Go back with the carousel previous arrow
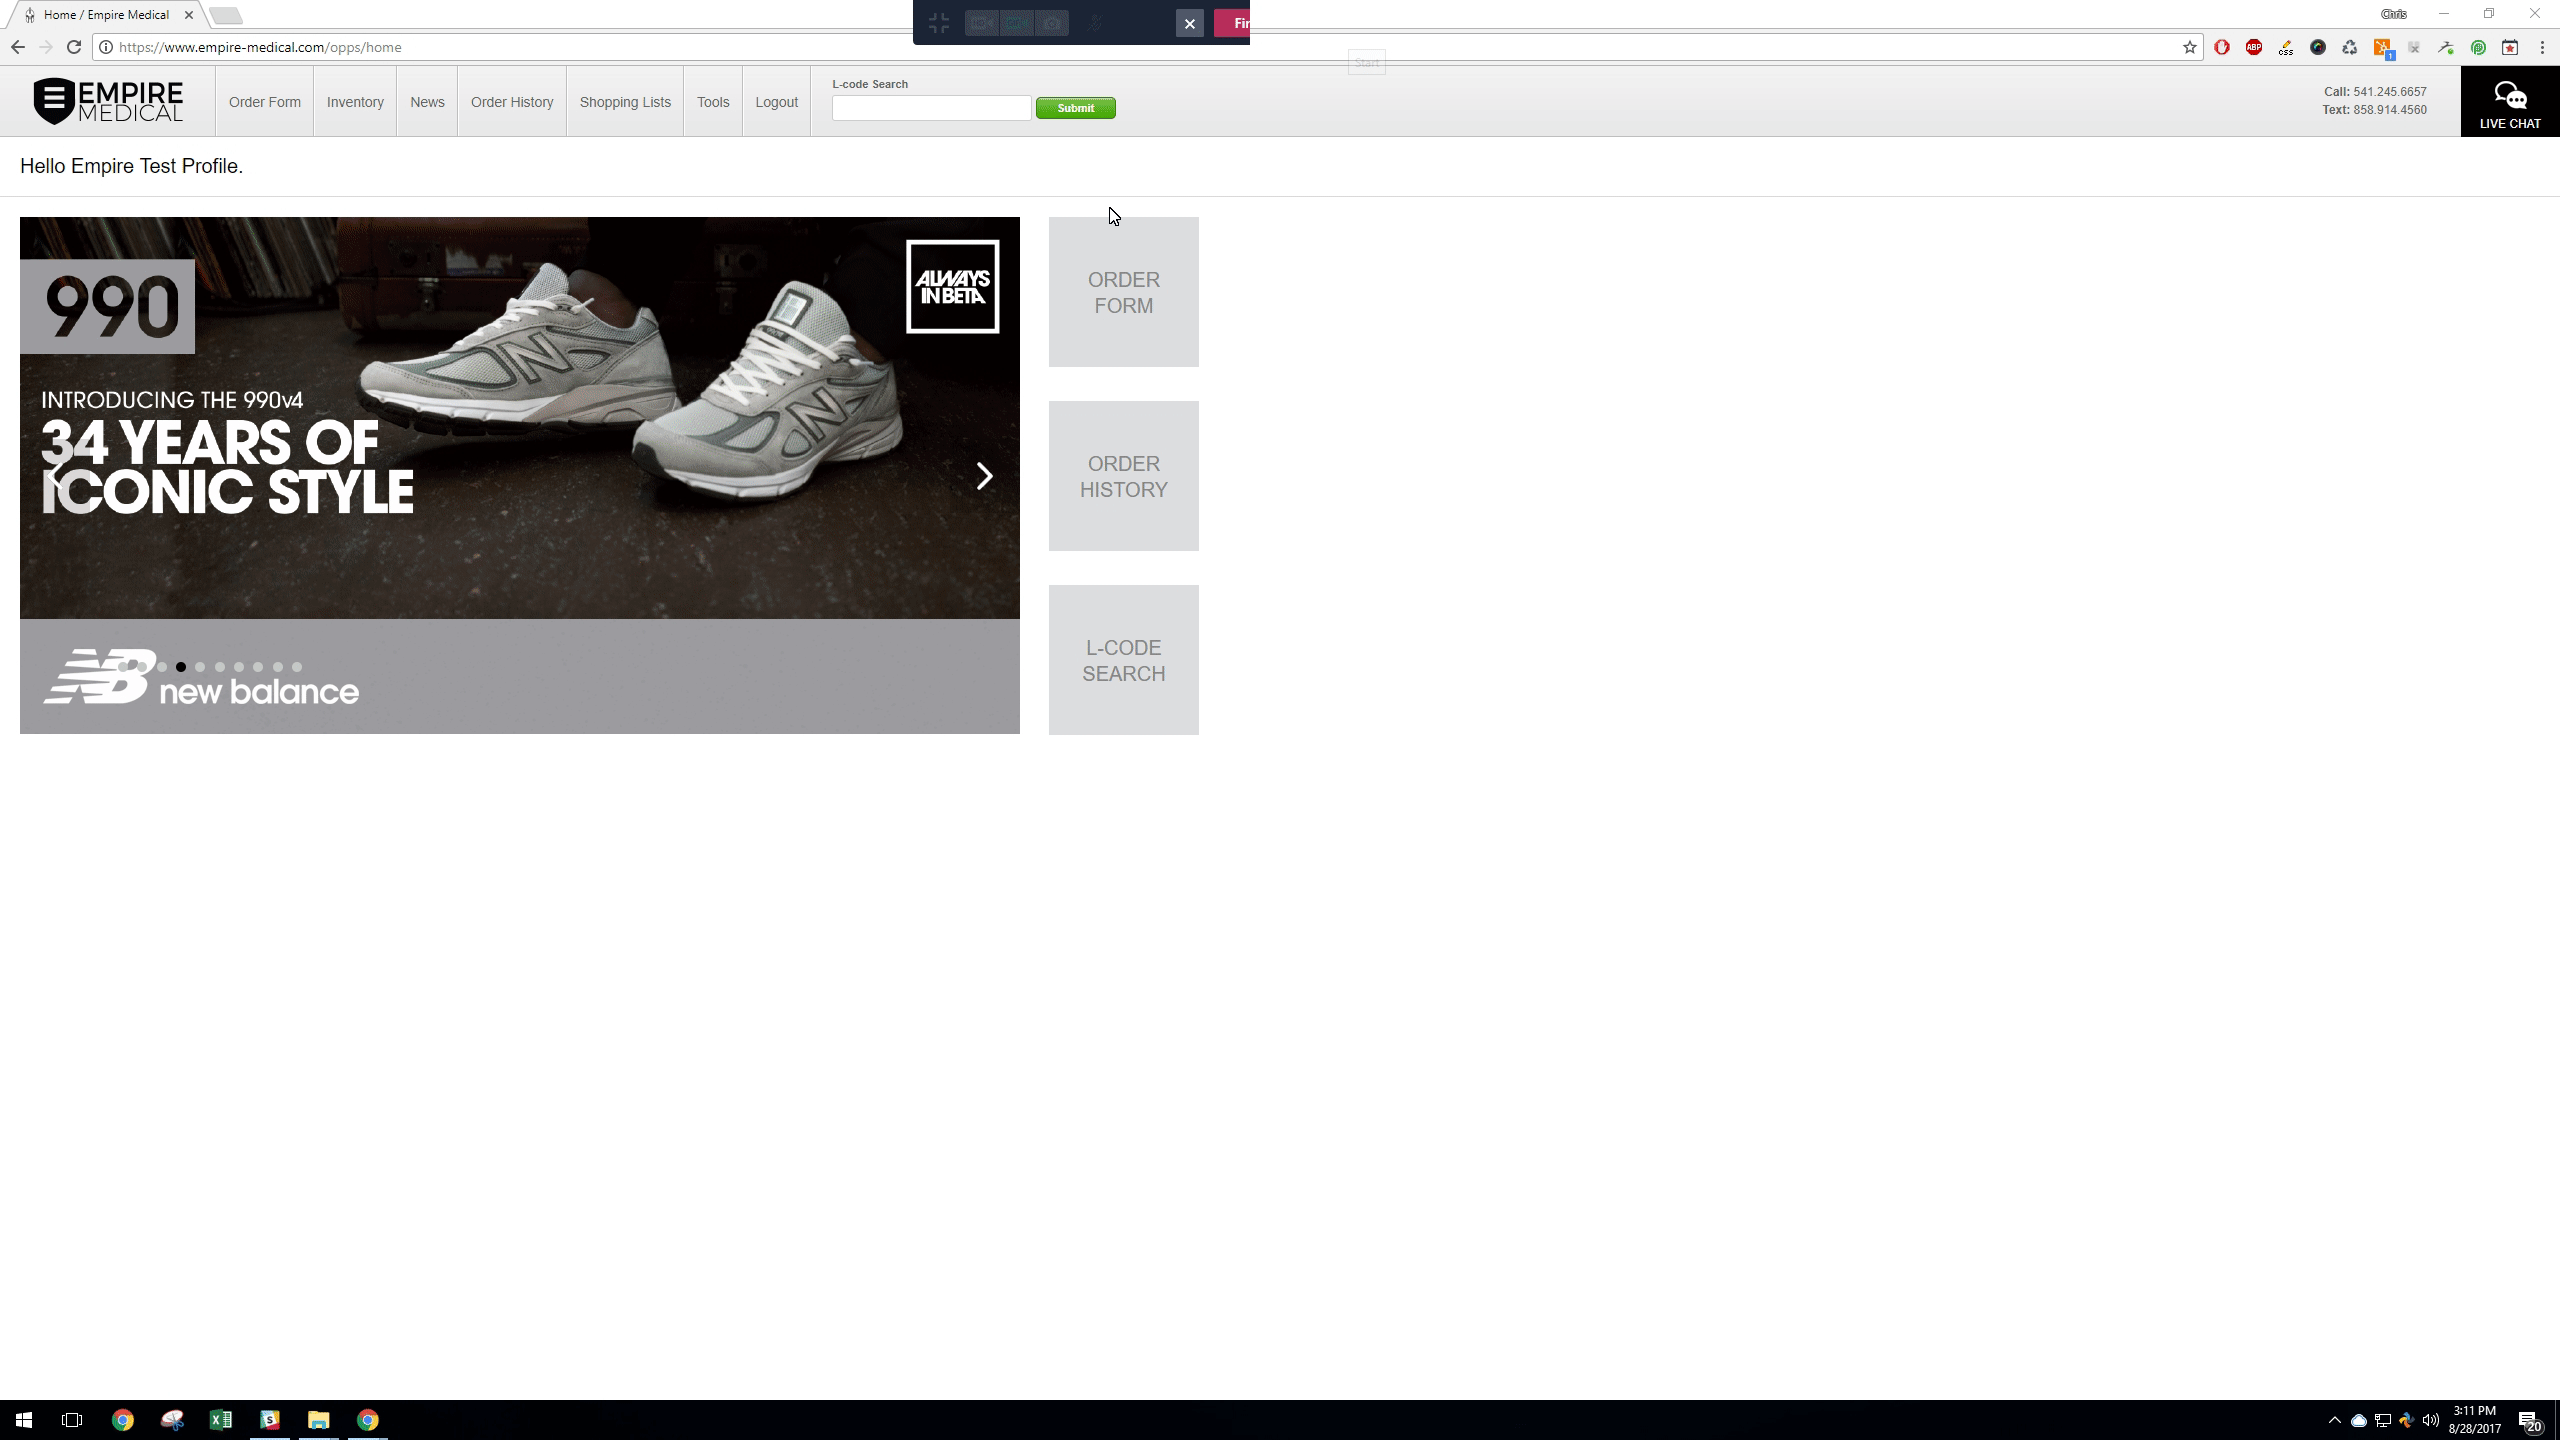This screenshot has height=1440, width=2560. pyautogui.click(x=57, y=476)
